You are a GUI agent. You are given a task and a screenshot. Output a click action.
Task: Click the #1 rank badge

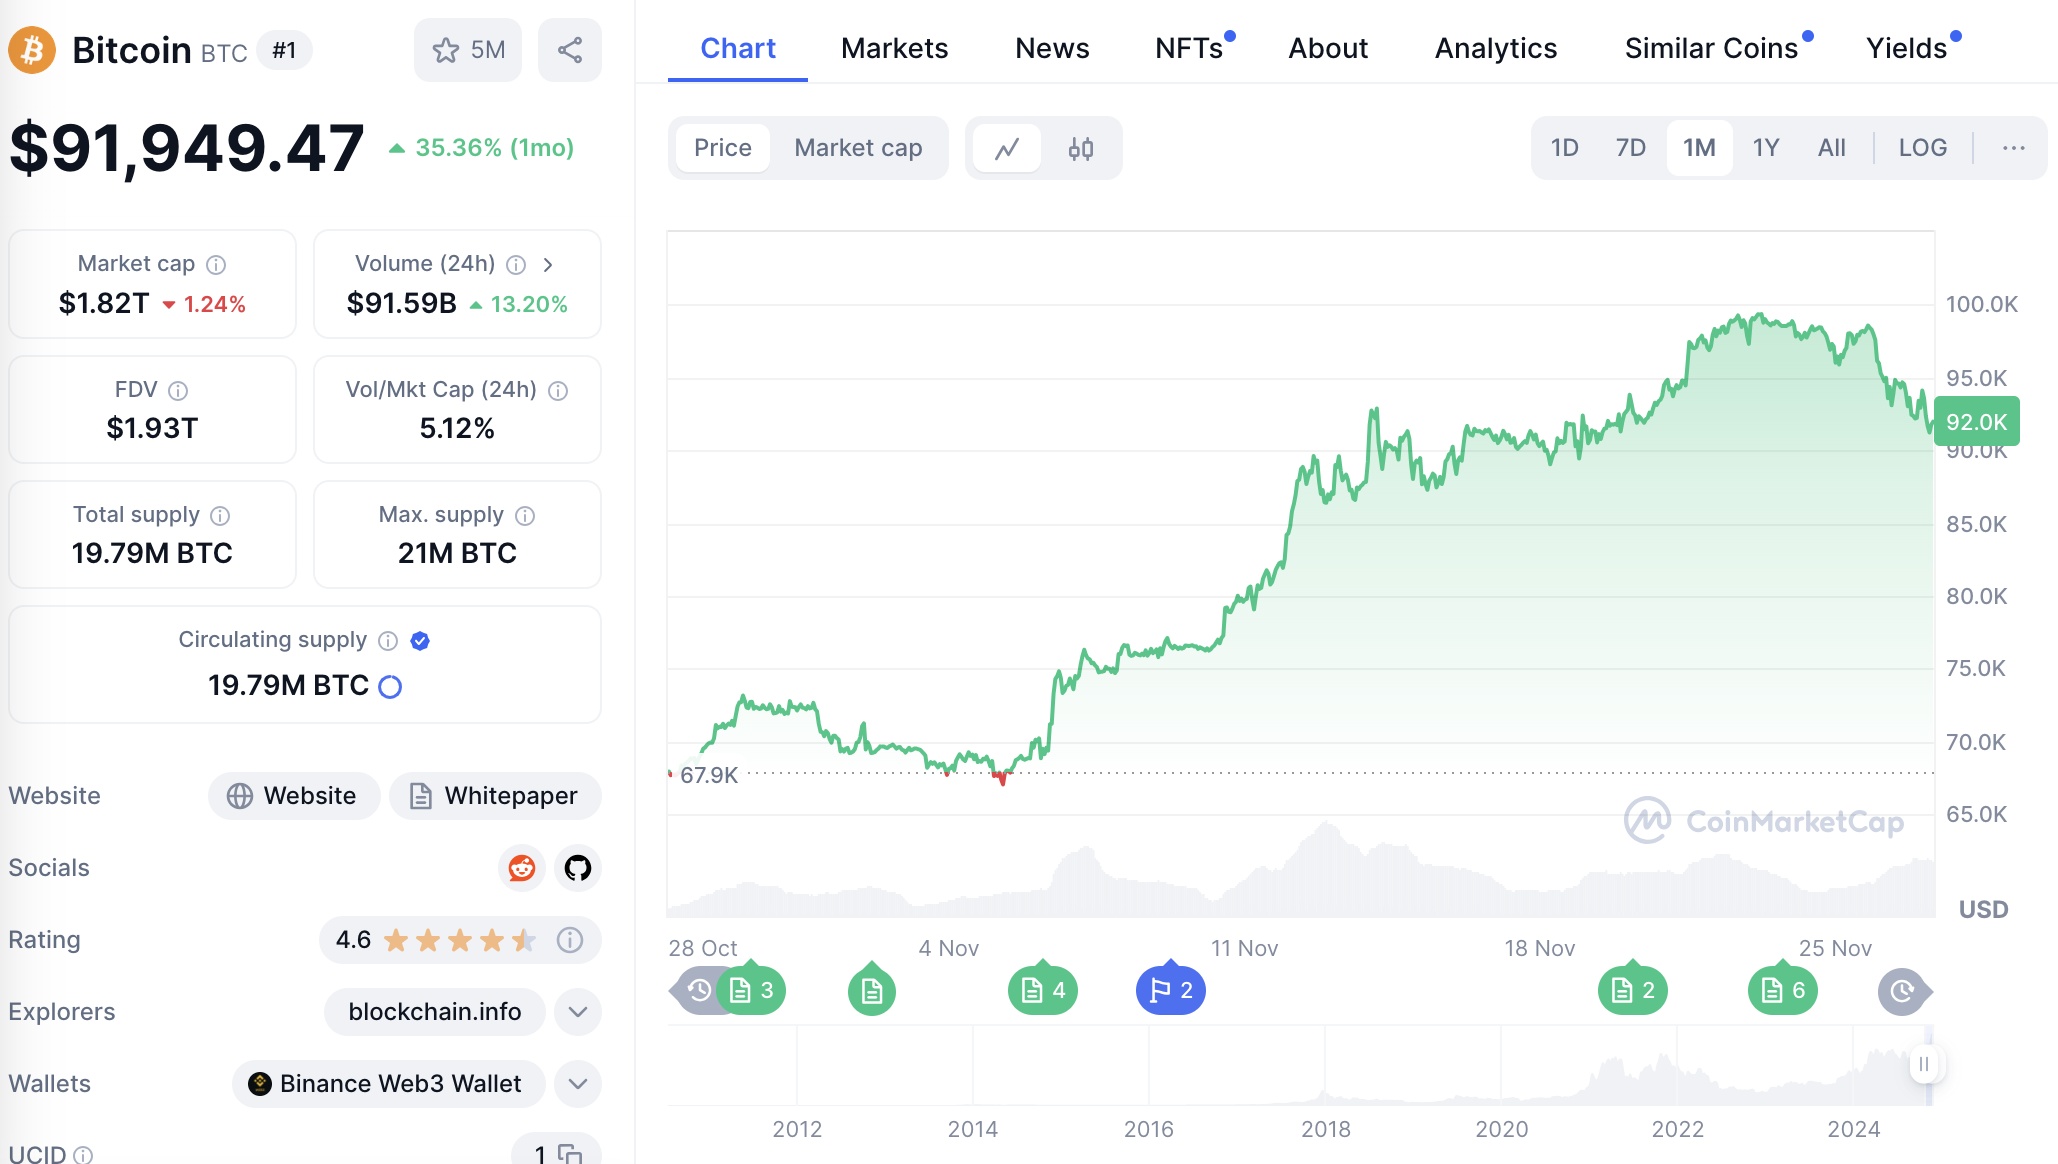(285, 50)
